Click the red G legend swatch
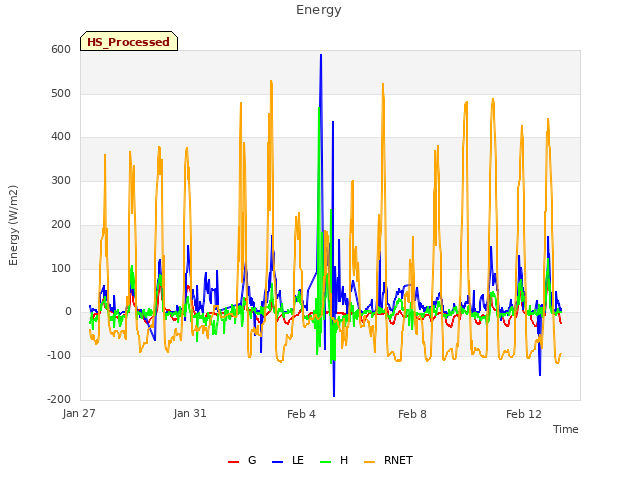 coord(233,462)
